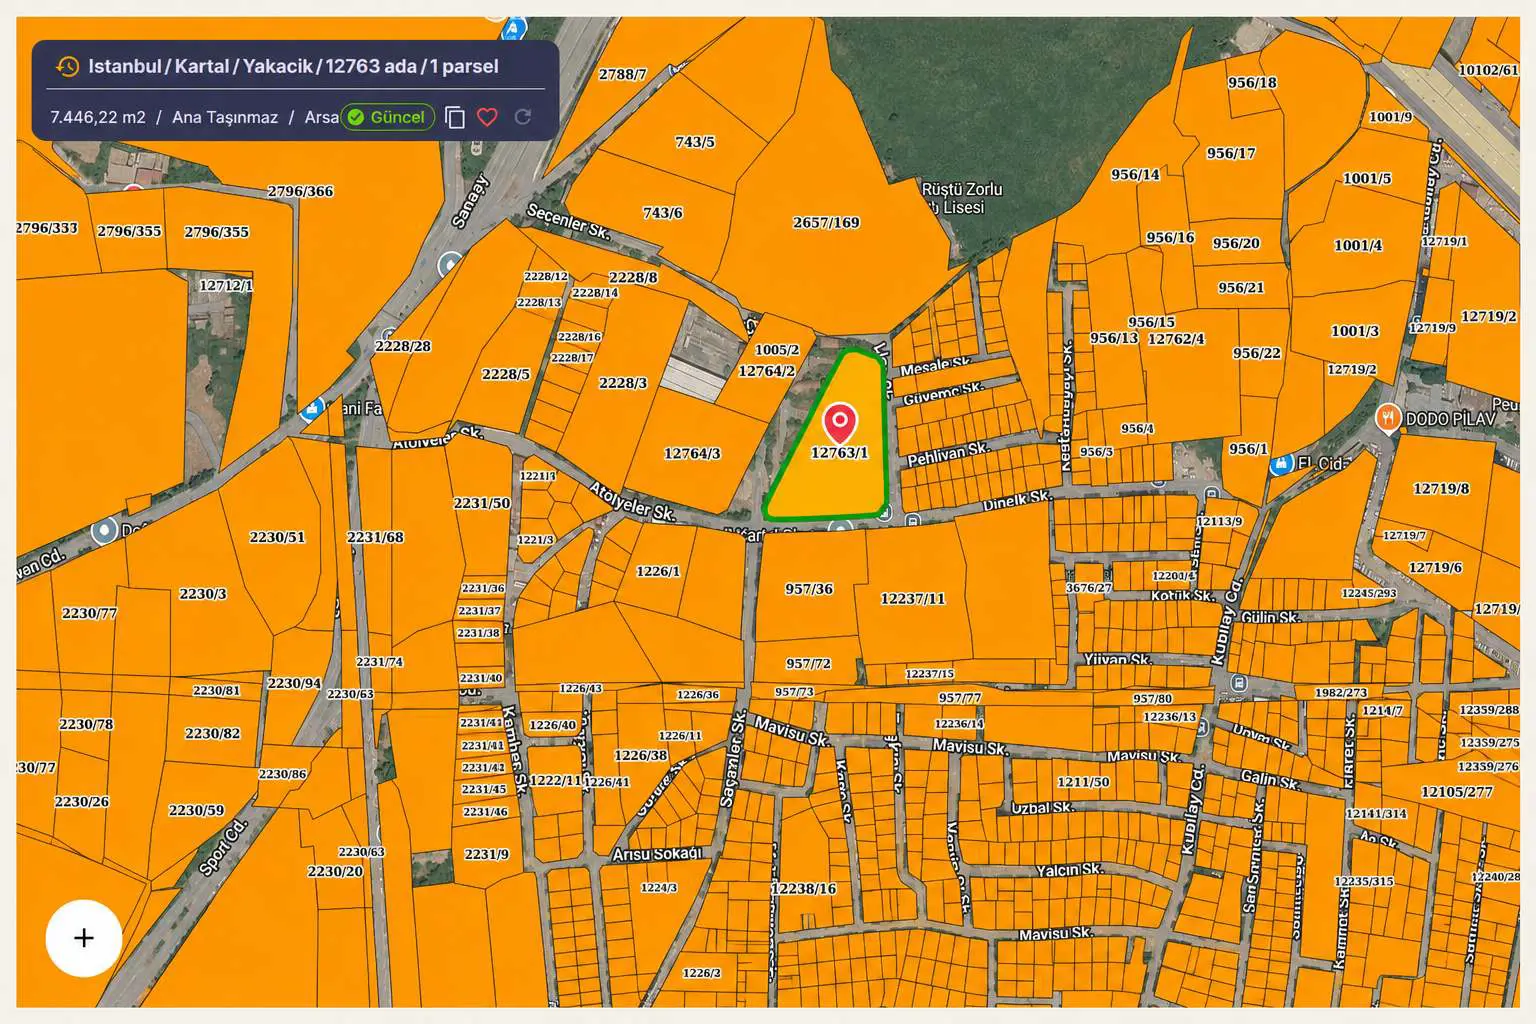Select parcel 2657/169 on the map
The height and width of the screenshot is (1024, 1536).
coord(826,222)
